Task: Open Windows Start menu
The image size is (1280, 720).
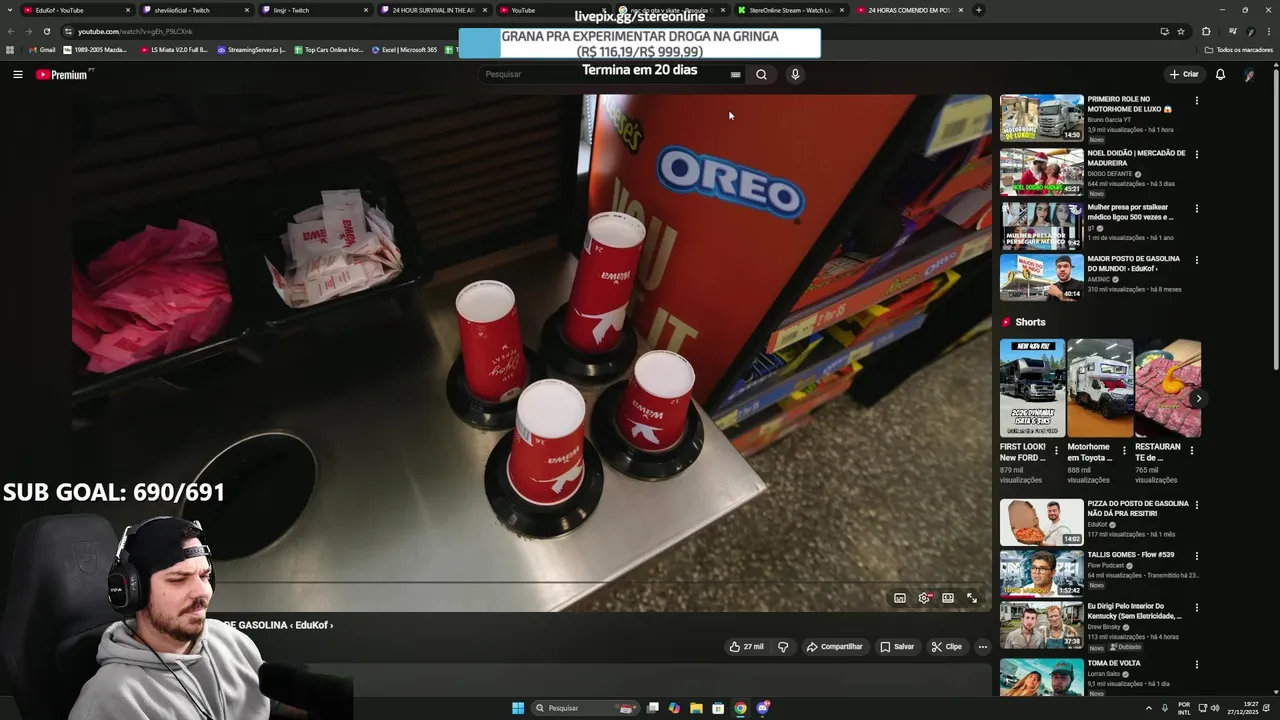Action: (518, 708)
